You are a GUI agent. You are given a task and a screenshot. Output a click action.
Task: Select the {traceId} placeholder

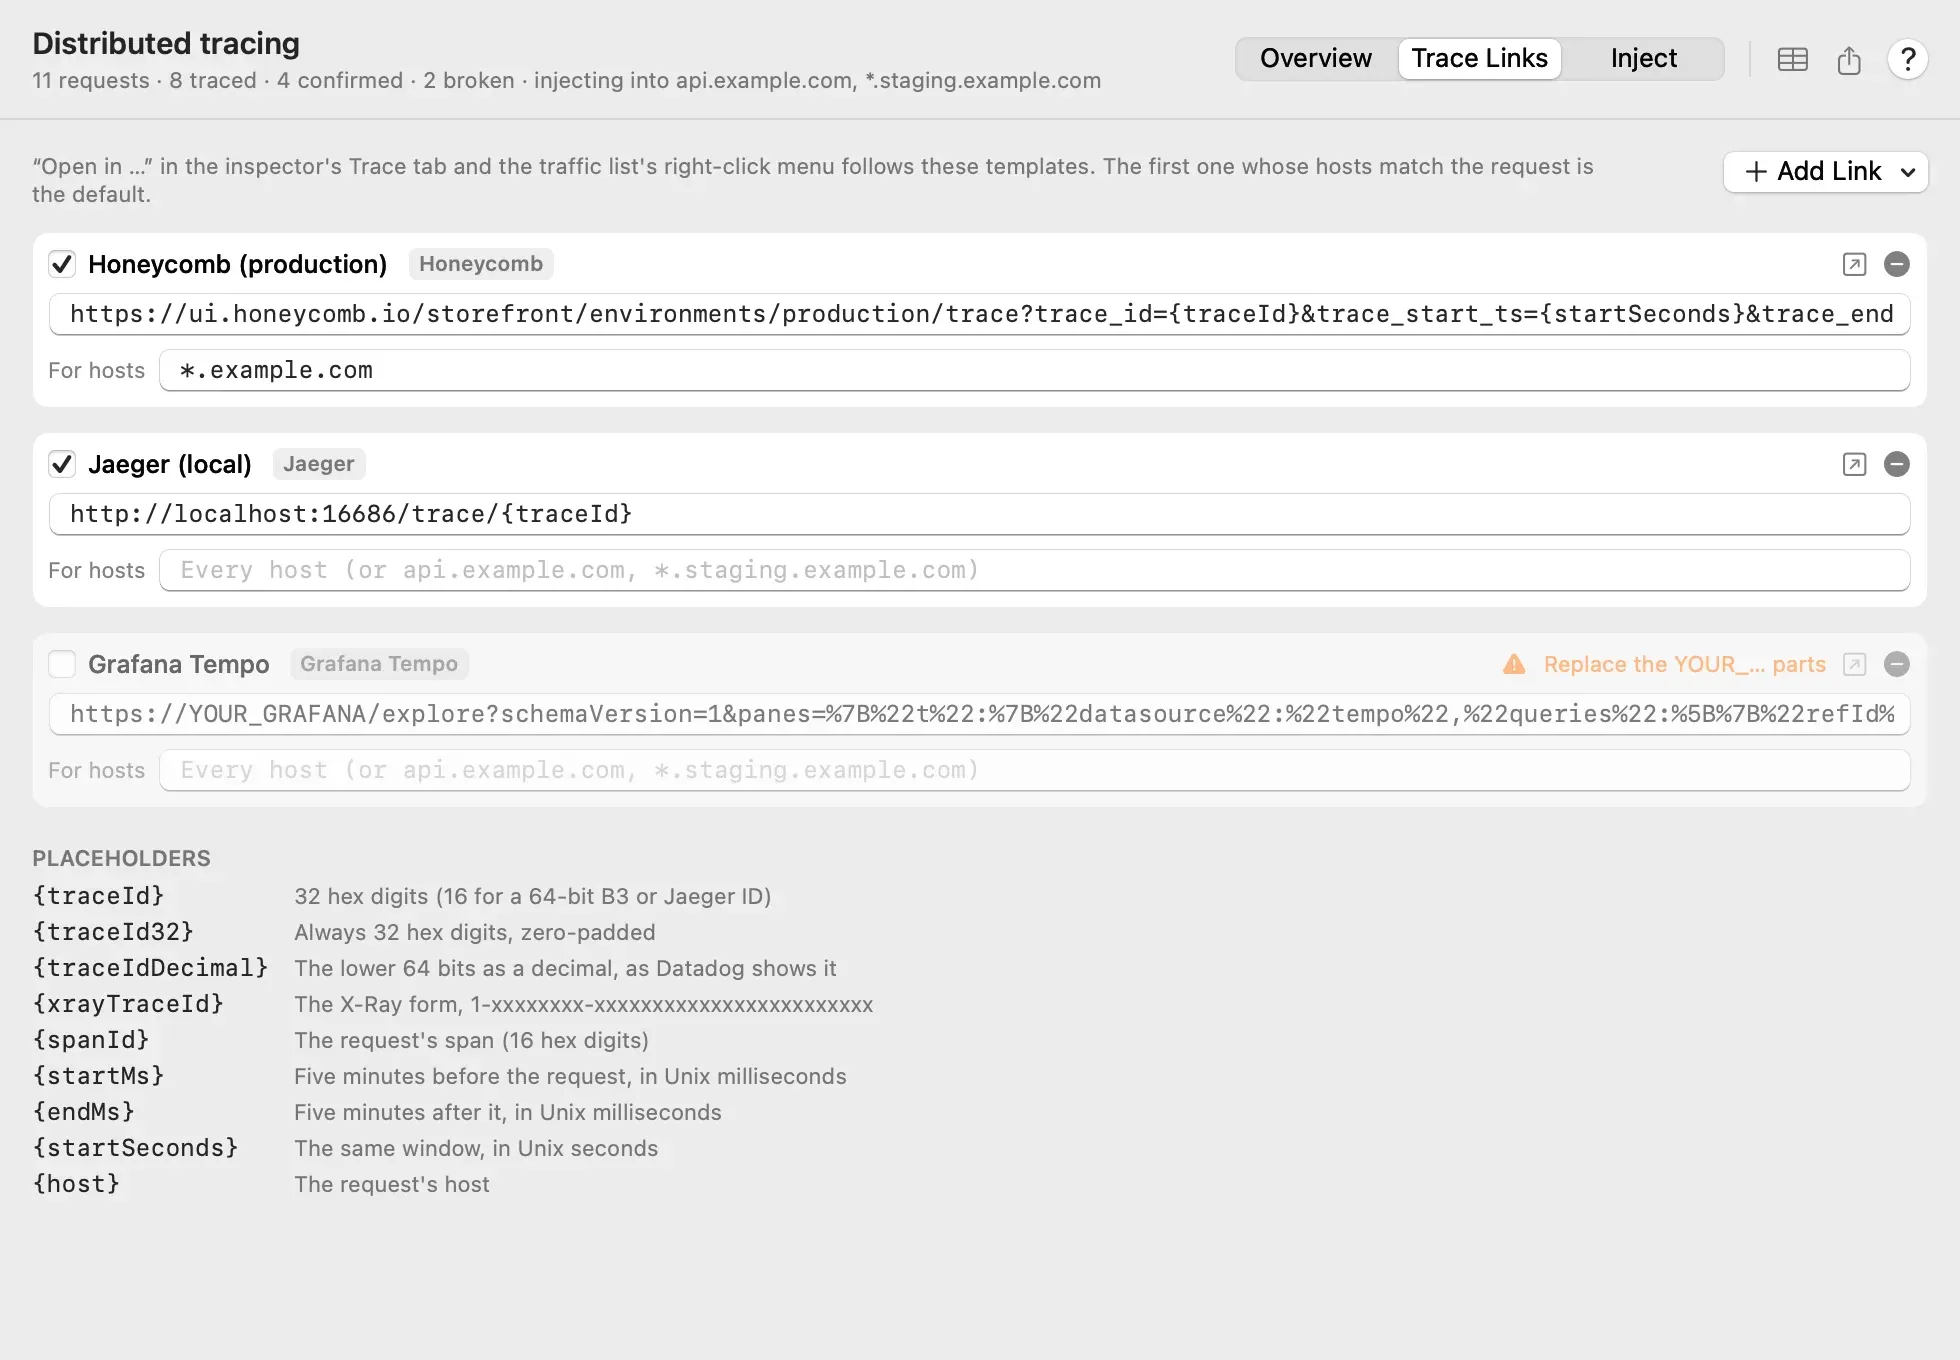pyautogui.click(x=98, y=895)
